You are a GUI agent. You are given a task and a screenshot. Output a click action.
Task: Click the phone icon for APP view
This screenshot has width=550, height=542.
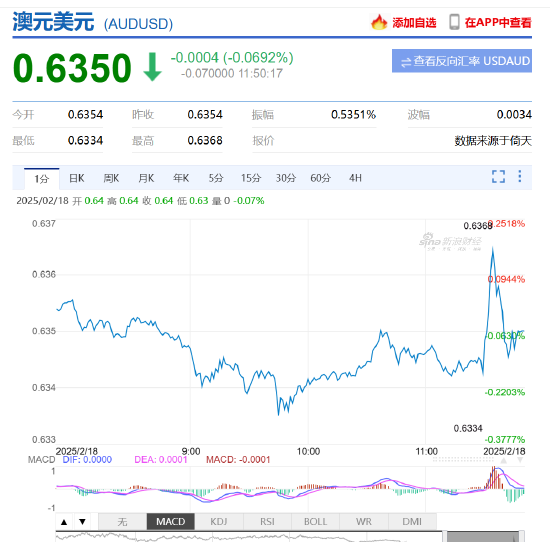click(x=454, y=22)
